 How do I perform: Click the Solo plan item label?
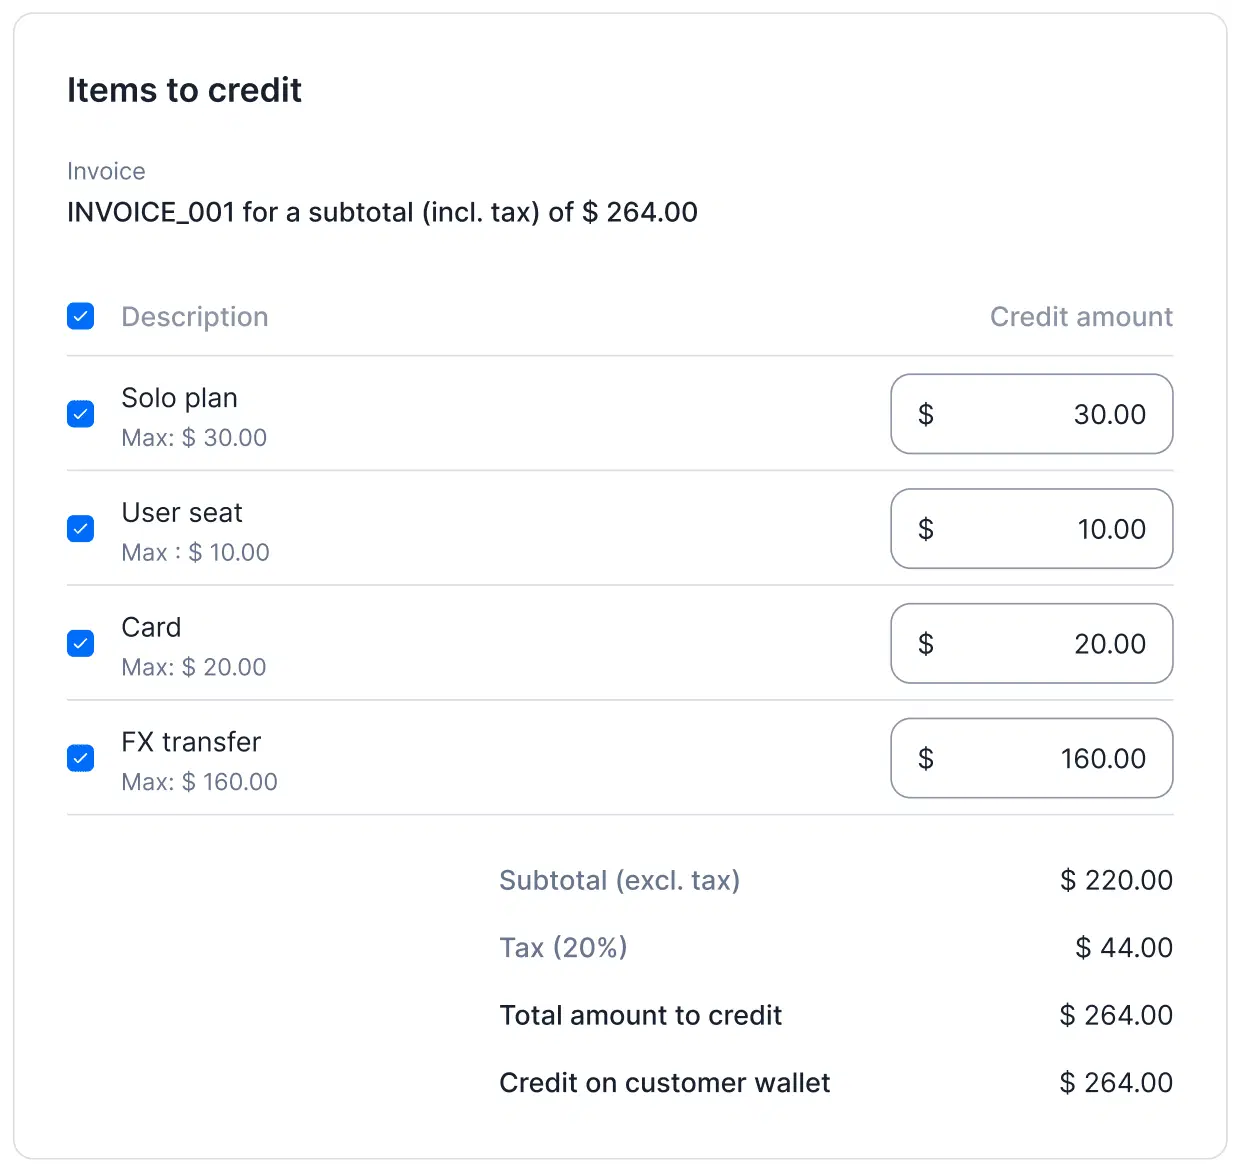point(180,398)
